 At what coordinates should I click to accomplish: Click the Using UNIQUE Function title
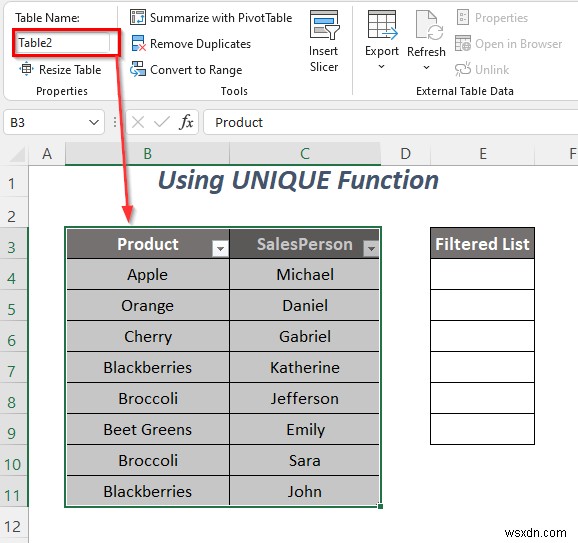[x=298, y=180]
